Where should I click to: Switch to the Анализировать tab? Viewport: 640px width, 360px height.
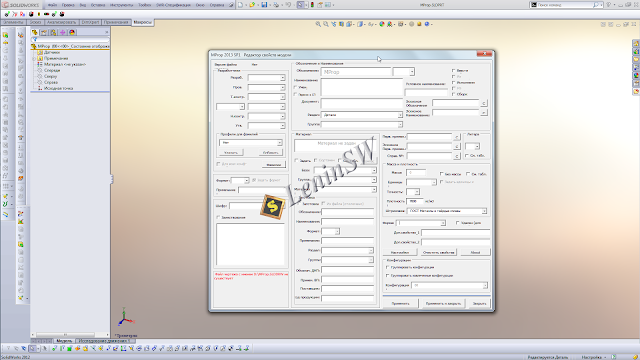tap(62, 22)
